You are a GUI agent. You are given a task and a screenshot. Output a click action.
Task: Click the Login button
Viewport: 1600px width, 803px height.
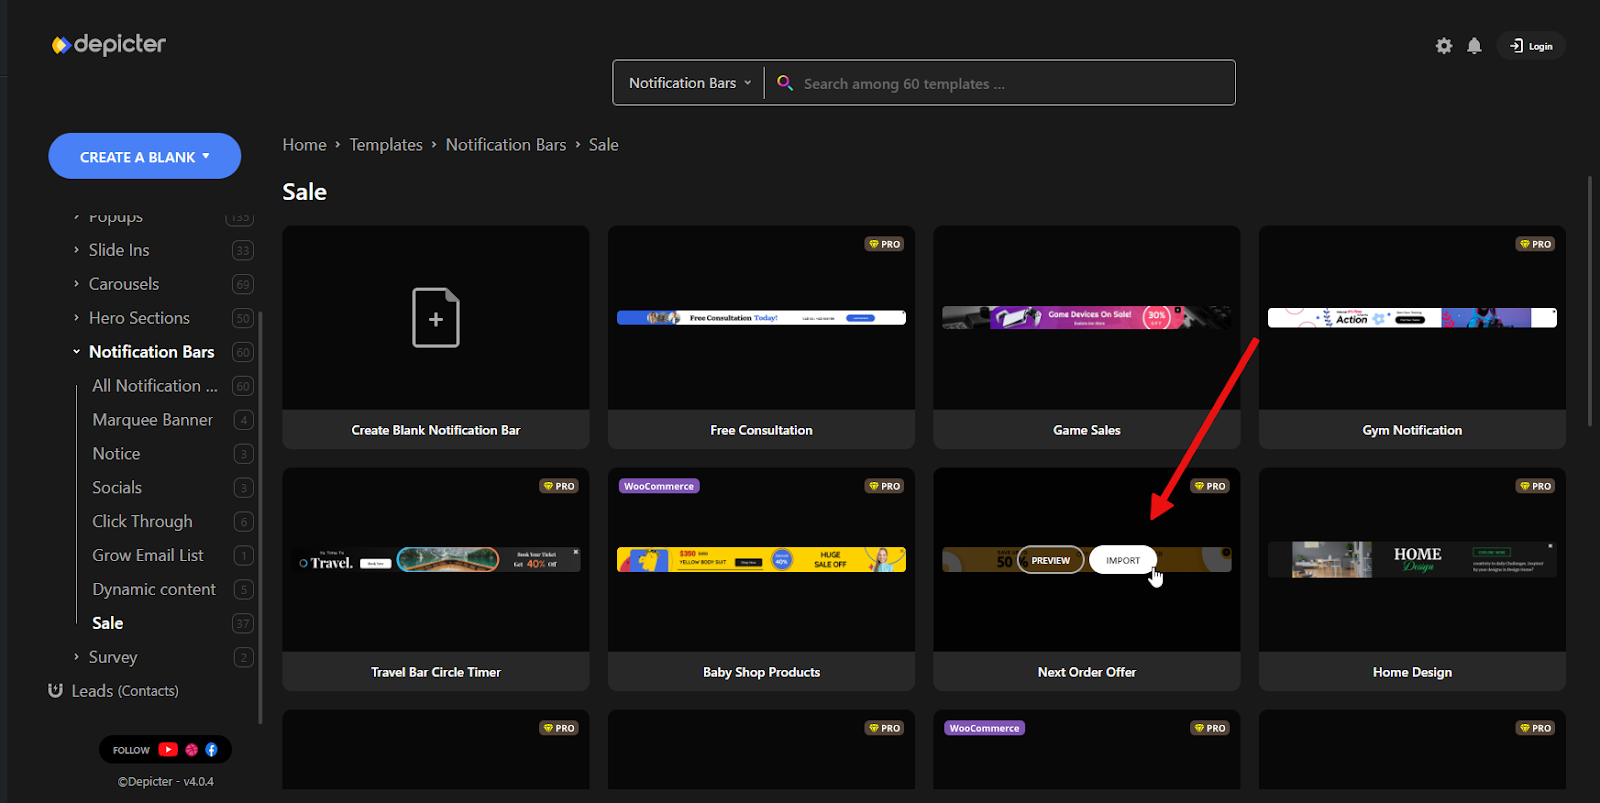point(1531,46)
